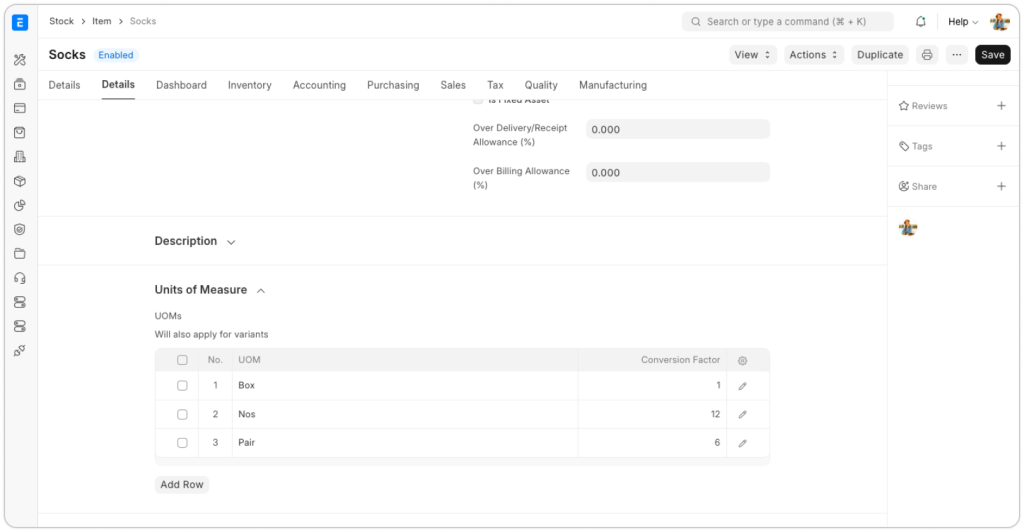The width and height of the screenshot is (1024, 532).
Task: Open the Actions dropdown
Action: 813,55
